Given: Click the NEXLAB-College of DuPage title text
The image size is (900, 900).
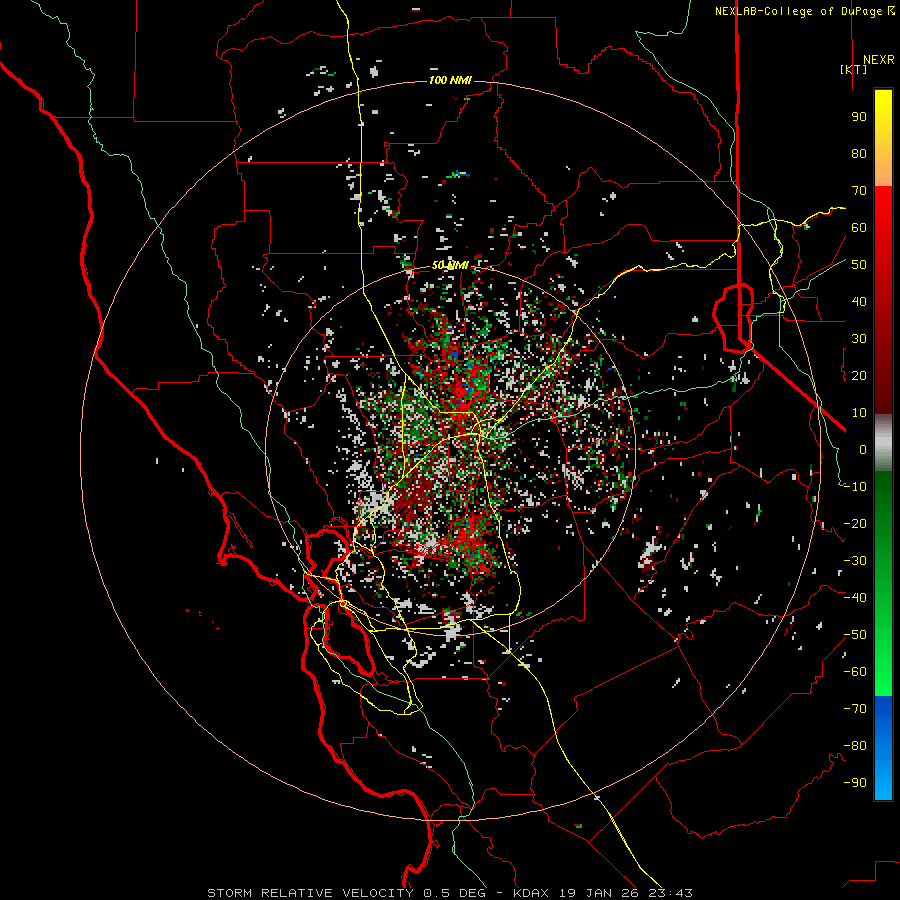Looking at the screenshot, I should pos(805,11).
